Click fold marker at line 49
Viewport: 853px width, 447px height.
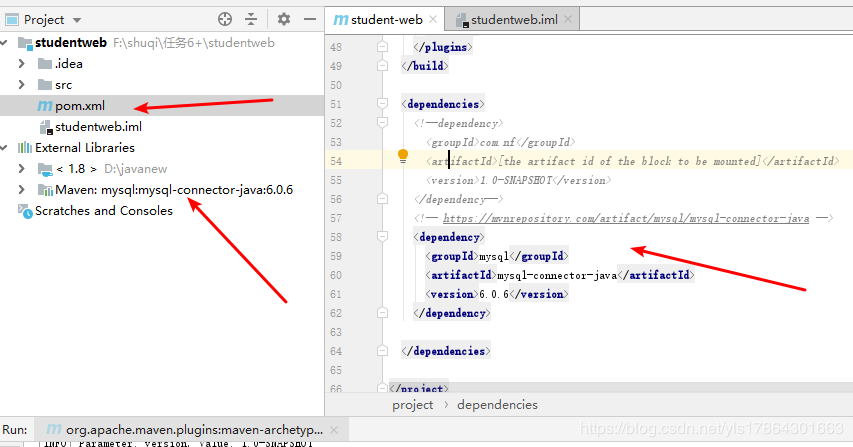382,66
